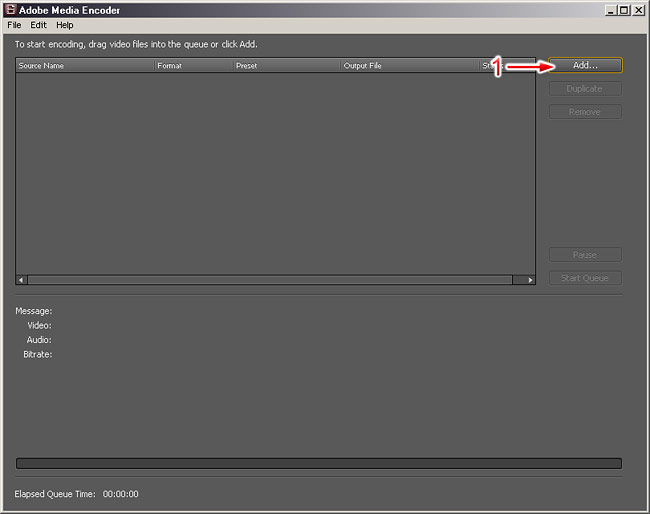Image resolution: width=650 pixels, height=514 pixels.
Task: Minimize the Adobe Media Encoder window
Action: point(610,10)
